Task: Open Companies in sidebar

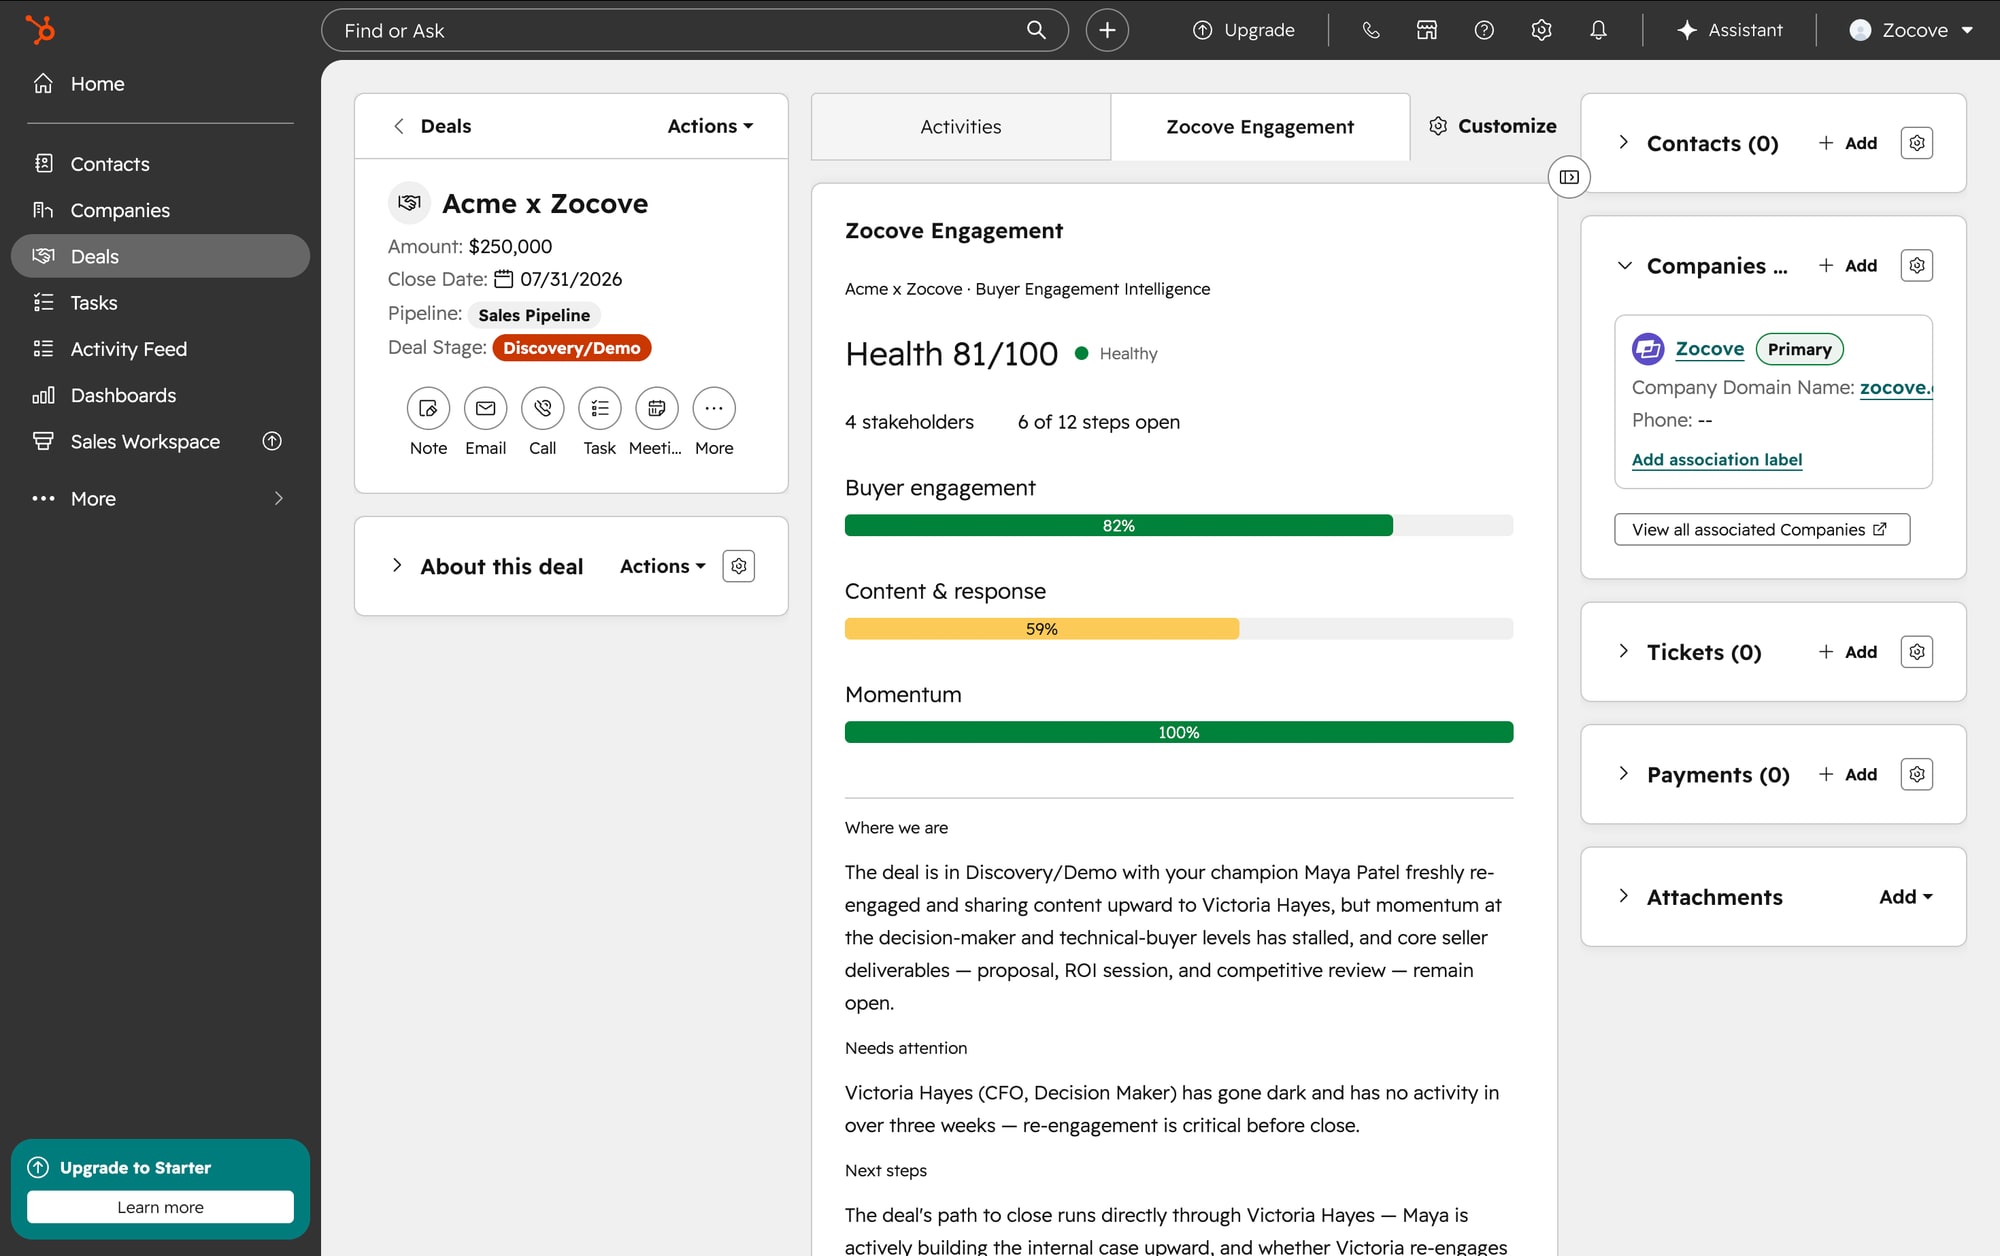Action: click(x=160, y=210)
